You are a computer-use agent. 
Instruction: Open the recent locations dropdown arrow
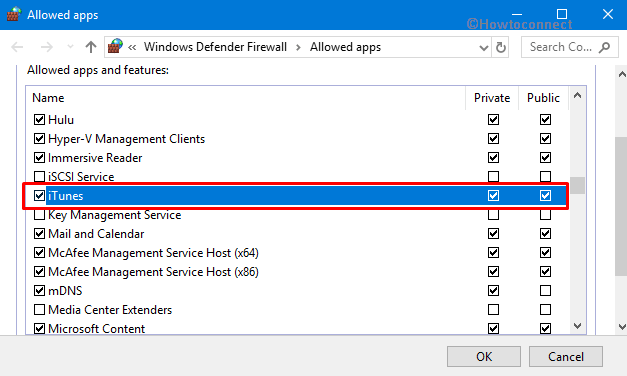pyautogui.click(x=70, y=47)
